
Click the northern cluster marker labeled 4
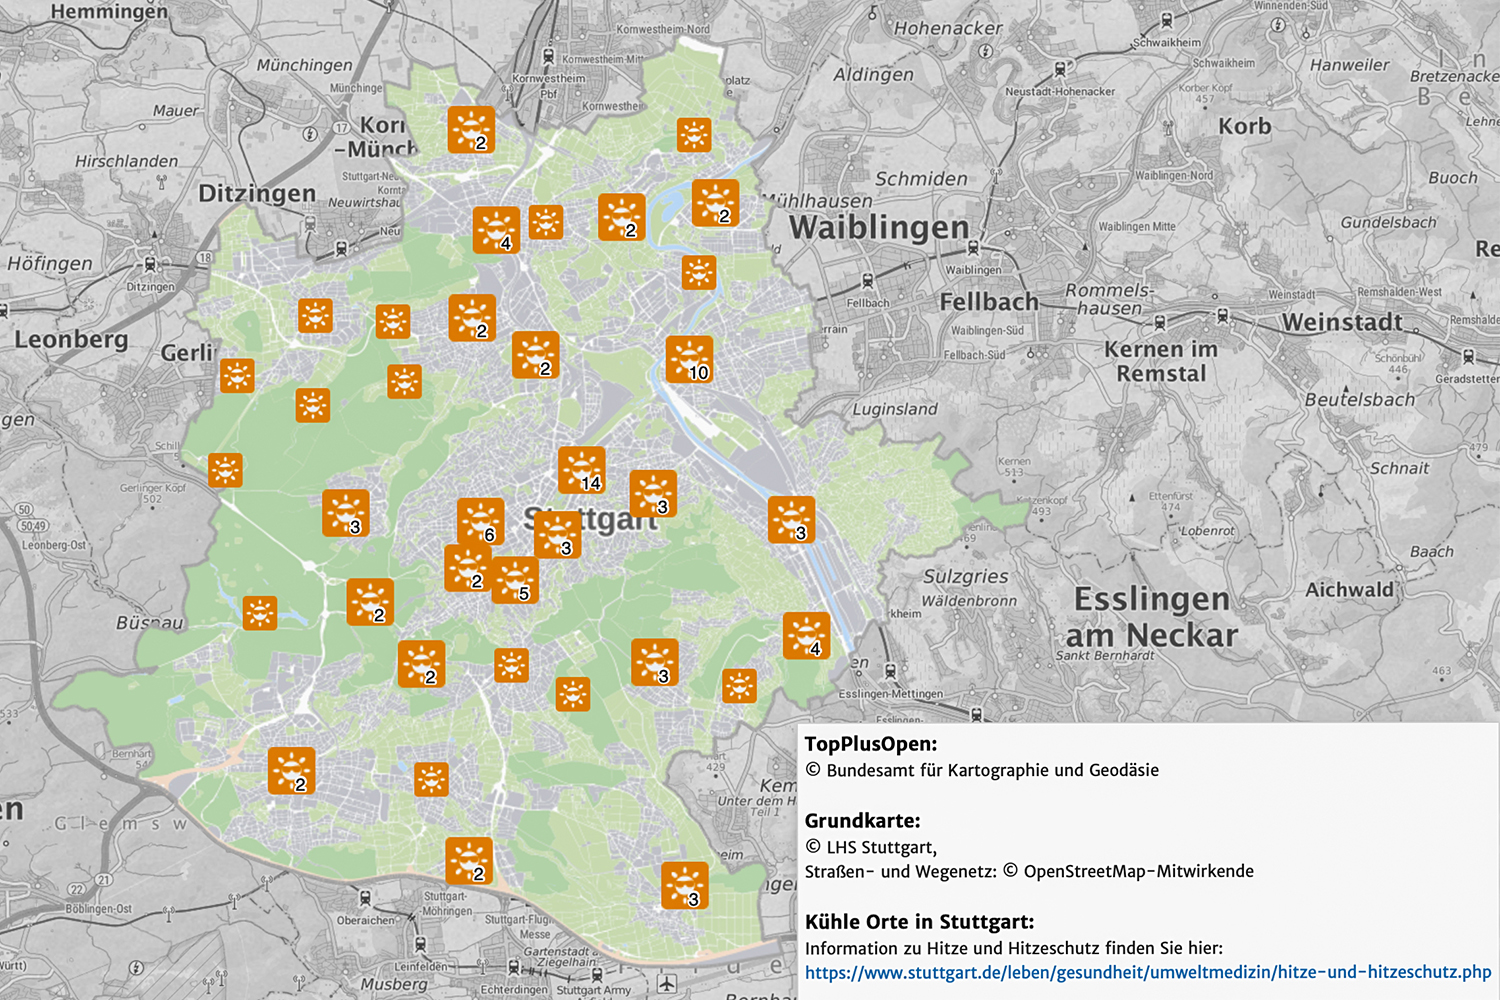click(496, 230)
